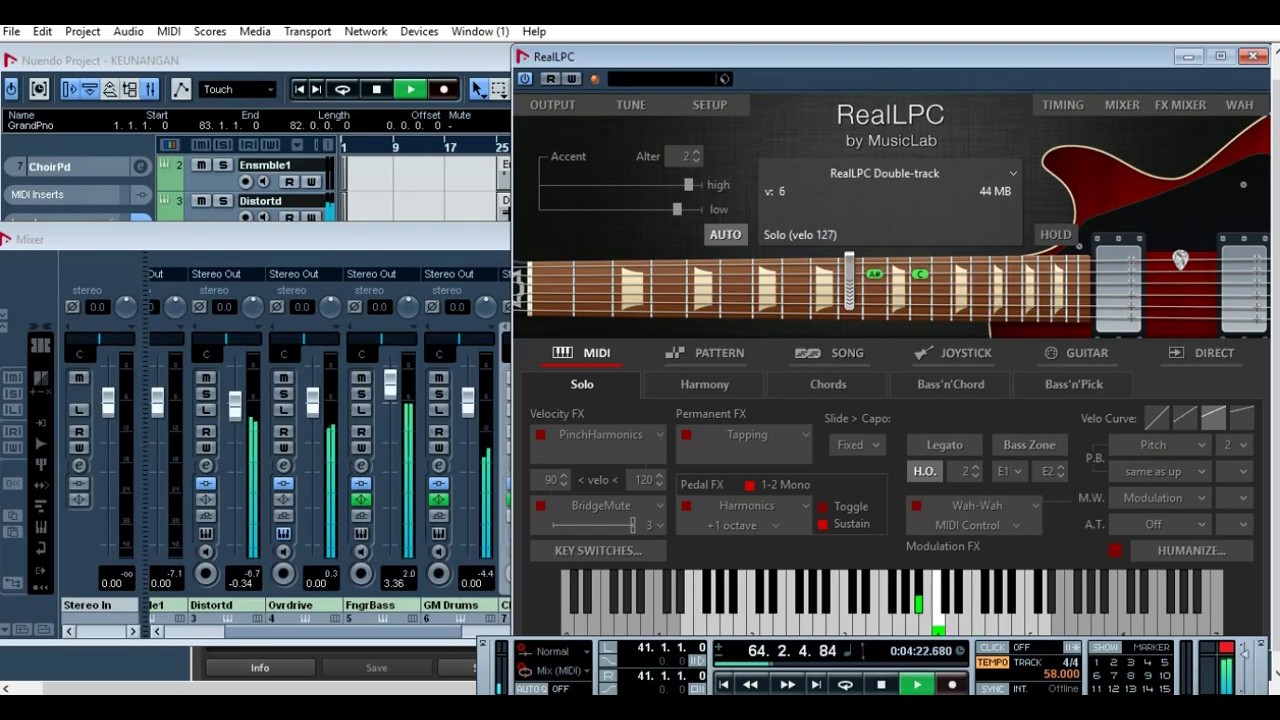Click the green play button in project toolbar
This screenshot has width=1280, height=720.
[x=410, y=90]
